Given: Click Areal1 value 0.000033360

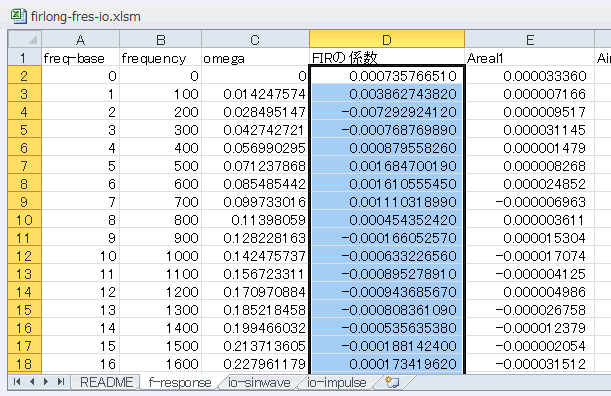Looking at the screenshot, I should 530,76.
